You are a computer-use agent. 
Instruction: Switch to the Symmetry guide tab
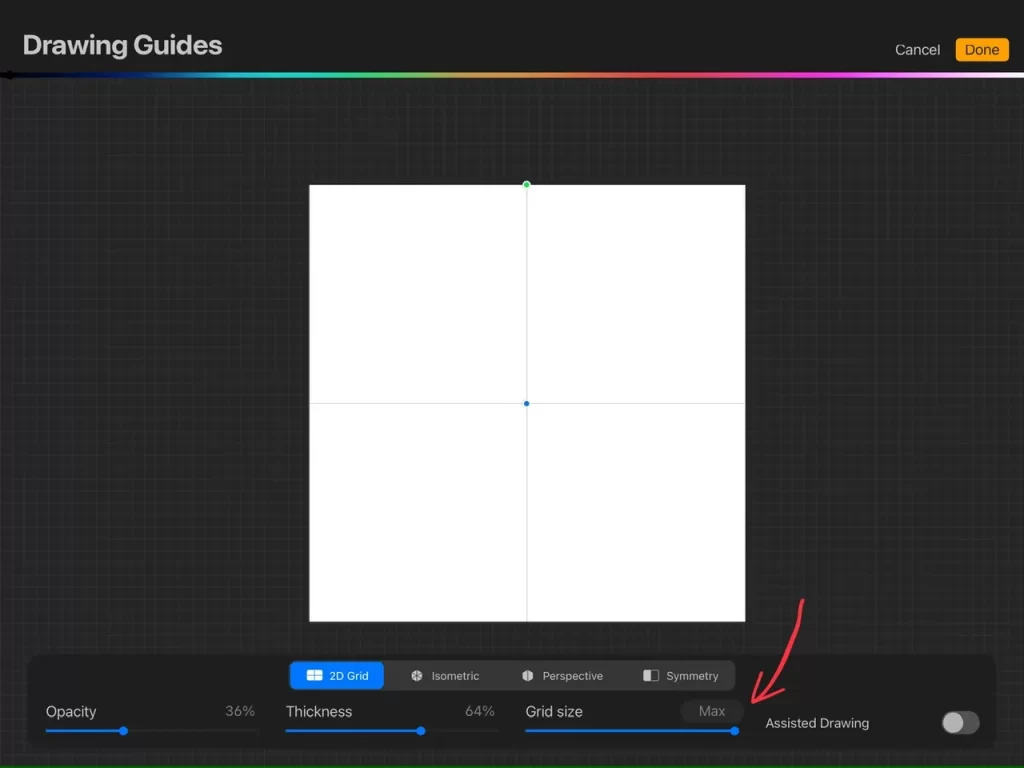[681, 675]
